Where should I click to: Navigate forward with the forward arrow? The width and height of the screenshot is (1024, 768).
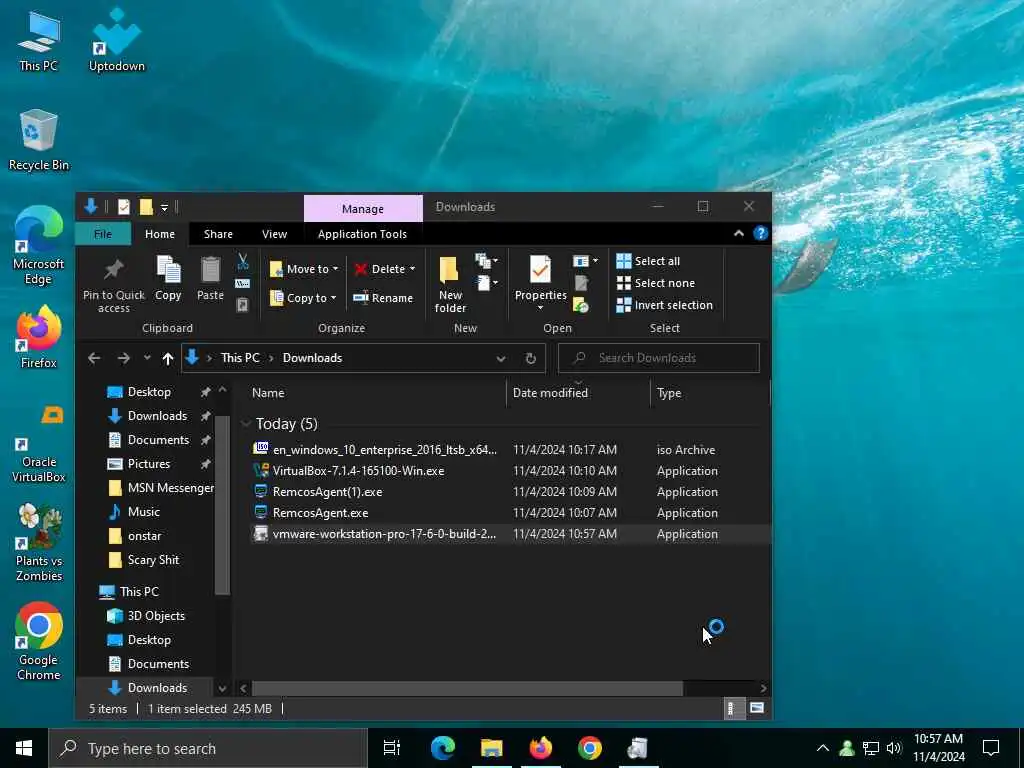click(x=123, y=358)
